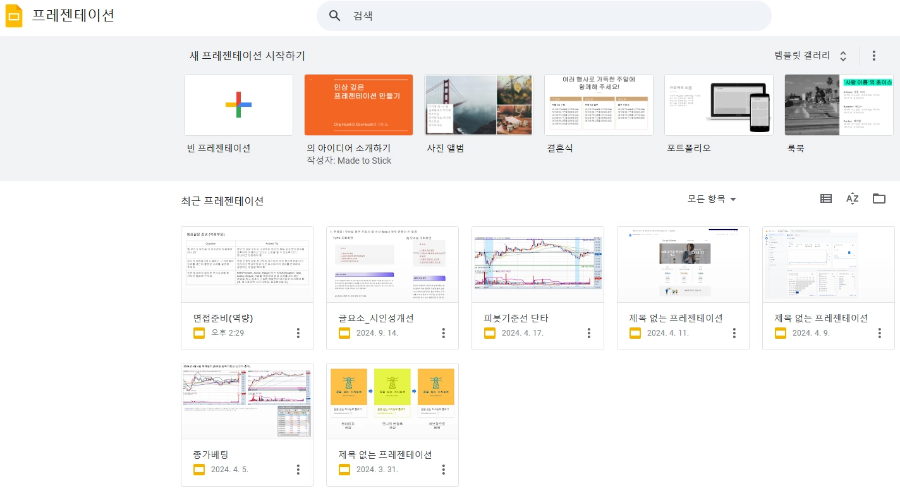Click the 의 아이디어 소개하기 template label
This screenshot has width=900, height=501.
coord(348,148)
